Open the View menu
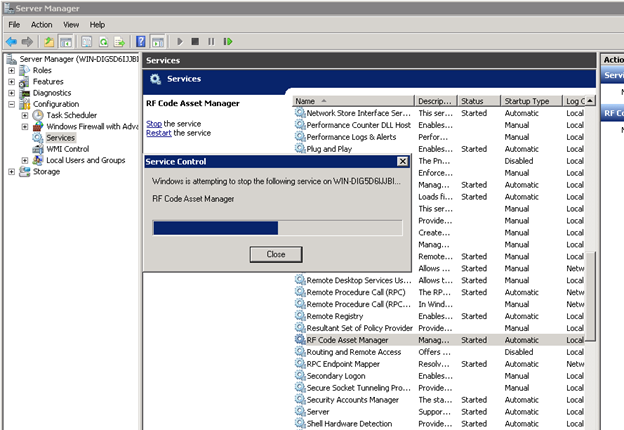Viewport: 624px width, 430px height. point(71,25)
